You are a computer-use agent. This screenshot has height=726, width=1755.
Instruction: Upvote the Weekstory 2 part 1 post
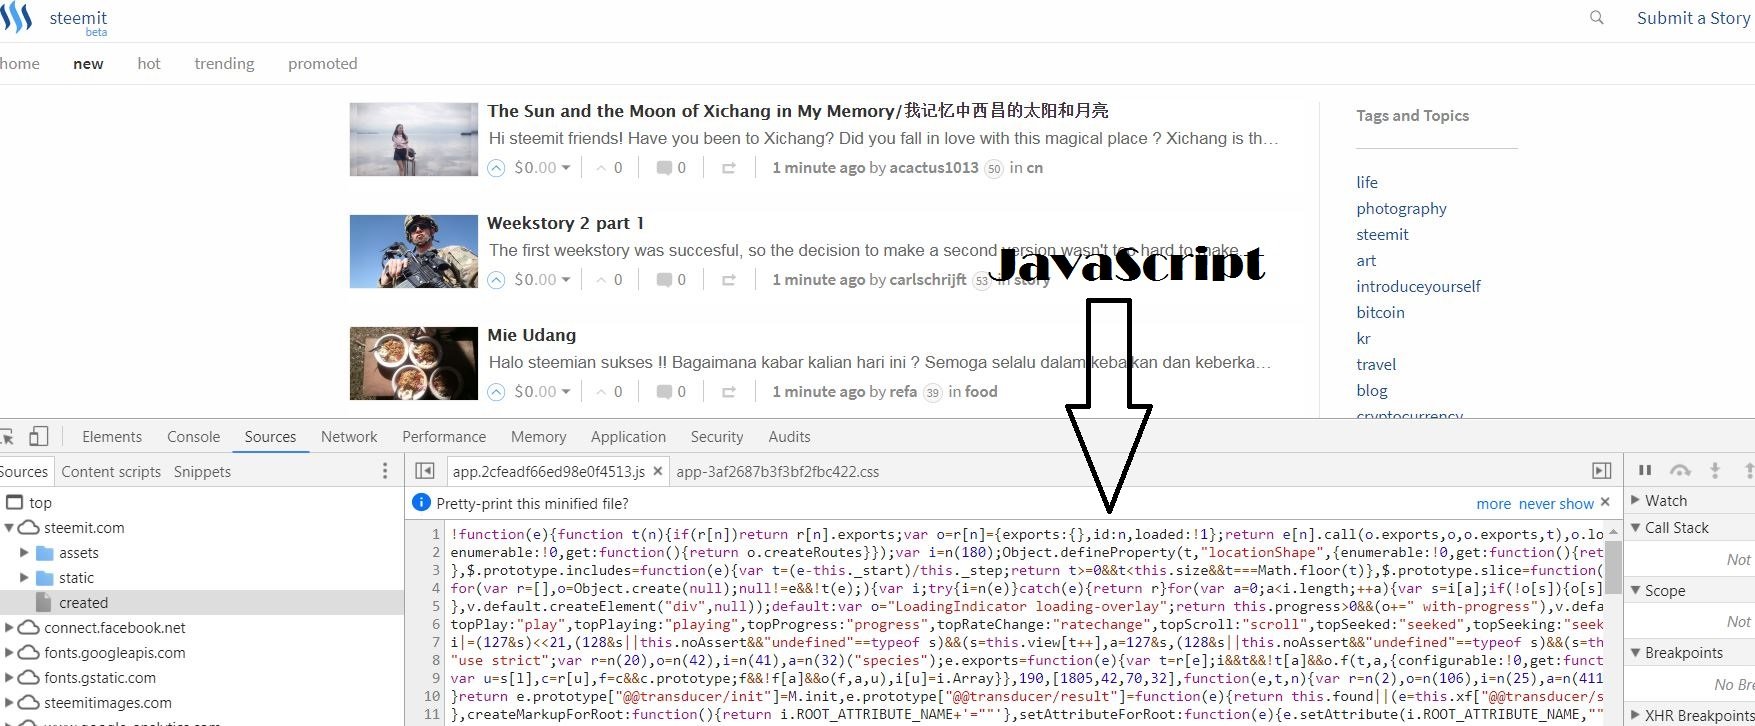point(496,280)
